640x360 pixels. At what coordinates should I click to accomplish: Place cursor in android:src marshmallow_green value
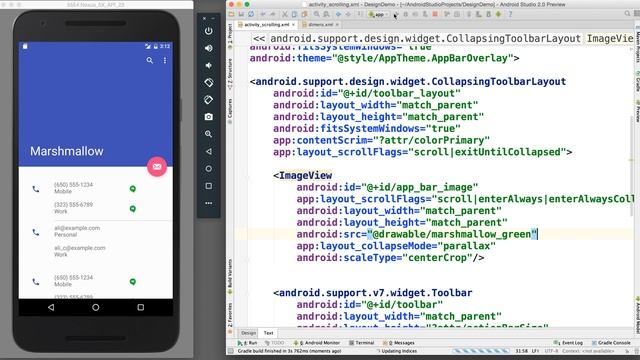tap(452, 234)
